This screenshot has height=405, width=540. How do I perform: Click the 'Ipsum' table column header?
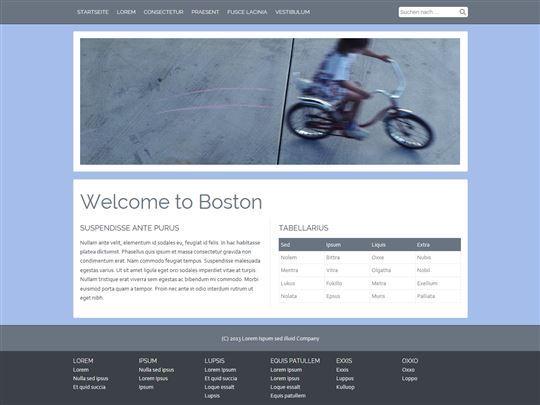tap(333, 245)
